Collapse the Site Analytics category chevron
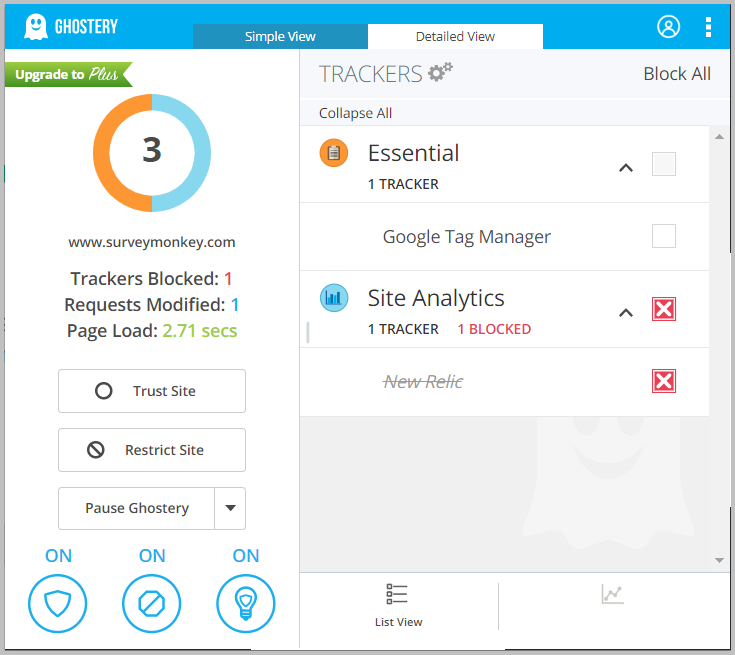The height and width of the screenshot is (655, 735). pos(626,313)
